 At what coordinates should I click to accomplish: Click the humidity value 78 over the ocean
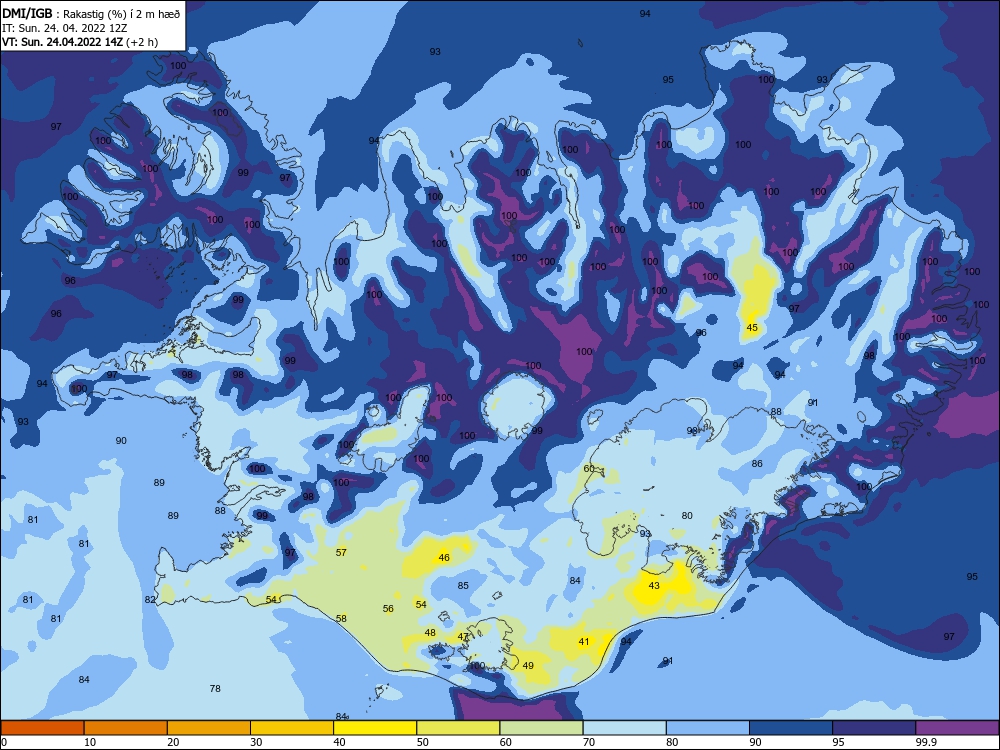point(215,689)
